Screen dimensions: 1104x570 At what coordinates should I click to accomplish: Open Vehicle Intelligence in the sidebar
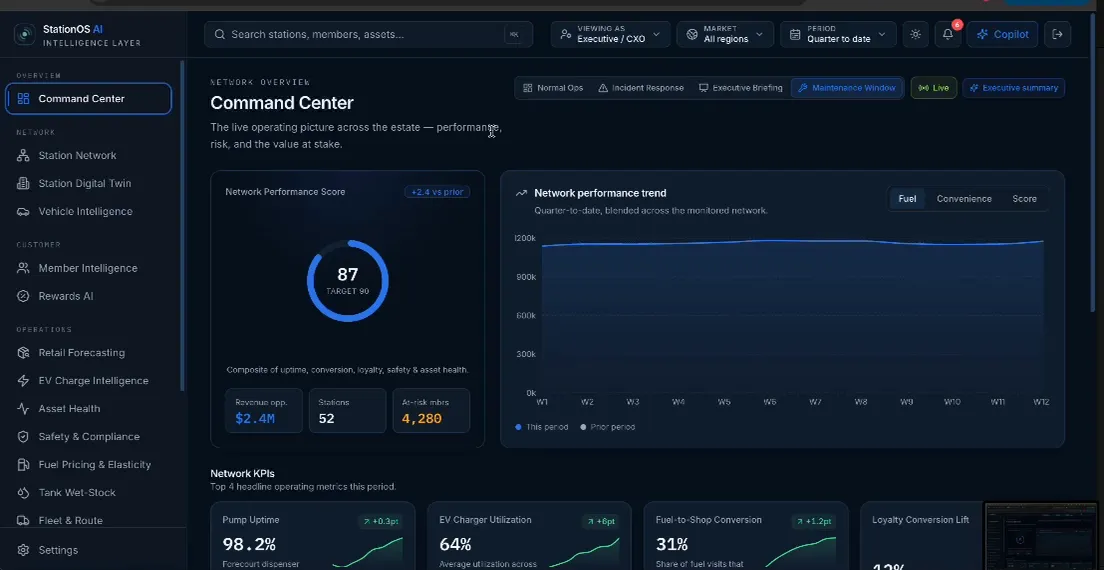85,212
